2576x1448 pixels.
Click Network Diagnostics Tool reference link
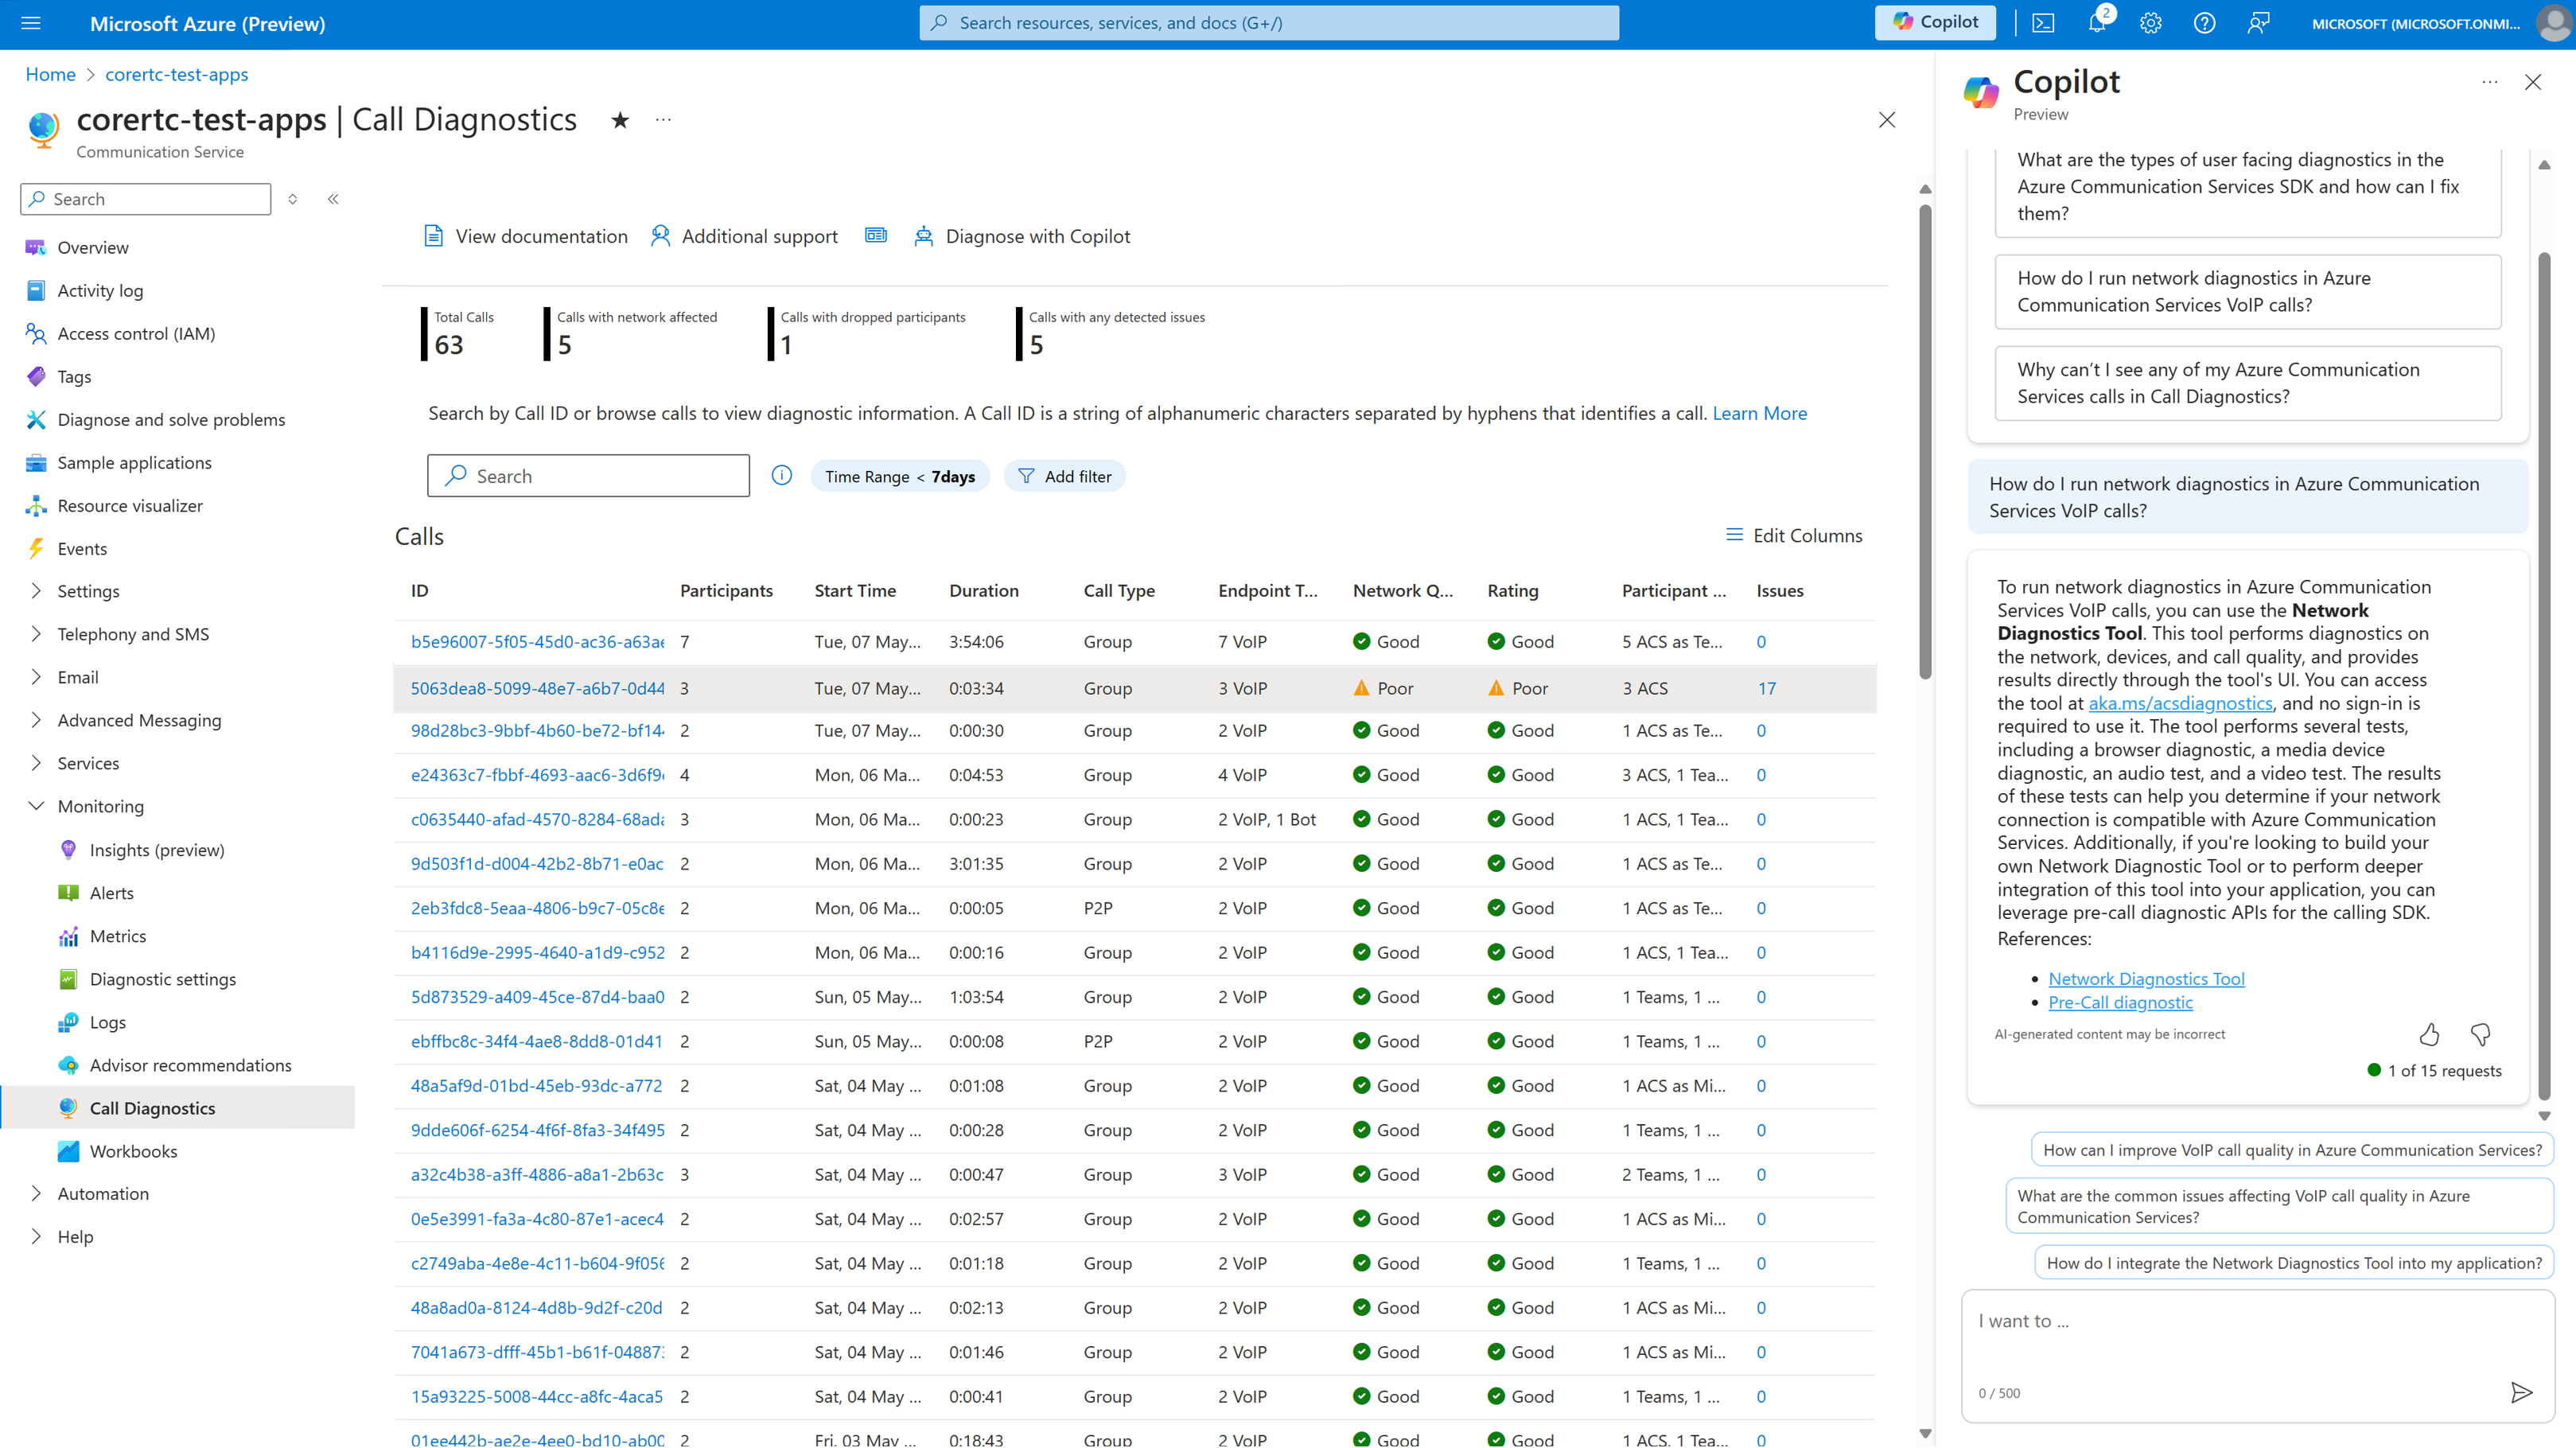2146,977
